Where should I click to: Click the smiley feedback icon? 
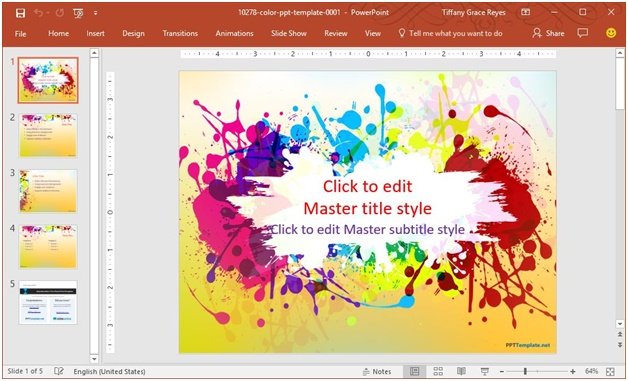click(611, 33)
